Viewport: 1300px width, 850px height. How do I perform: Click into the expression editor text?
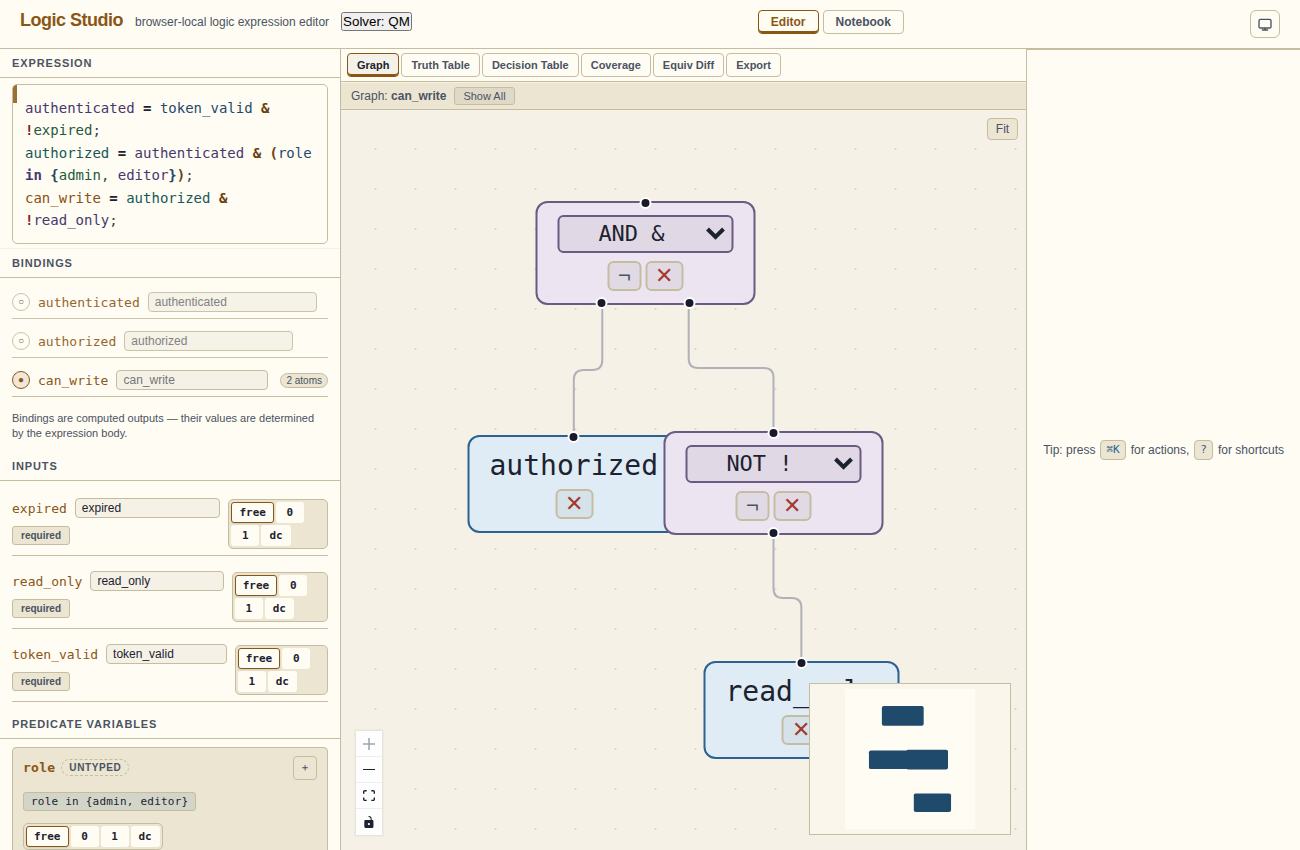click(170, 164)
